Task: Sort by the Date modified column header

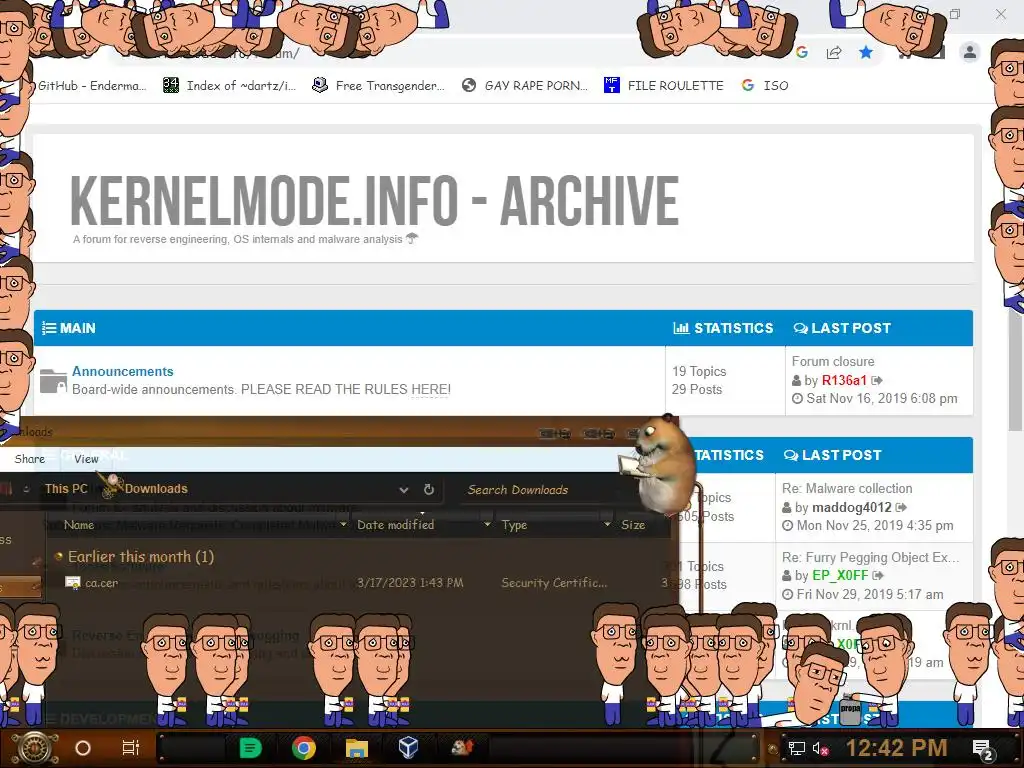Action: click(x=395, y=525)
